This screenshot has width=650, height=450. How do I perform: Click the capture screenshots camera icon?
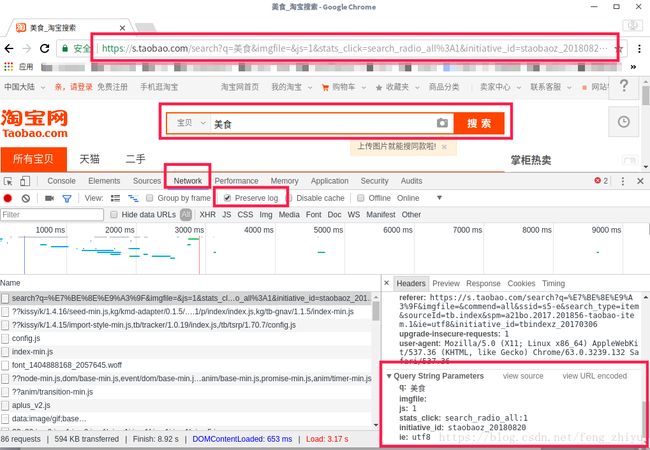pyautogui.click(x=49, y=198)
